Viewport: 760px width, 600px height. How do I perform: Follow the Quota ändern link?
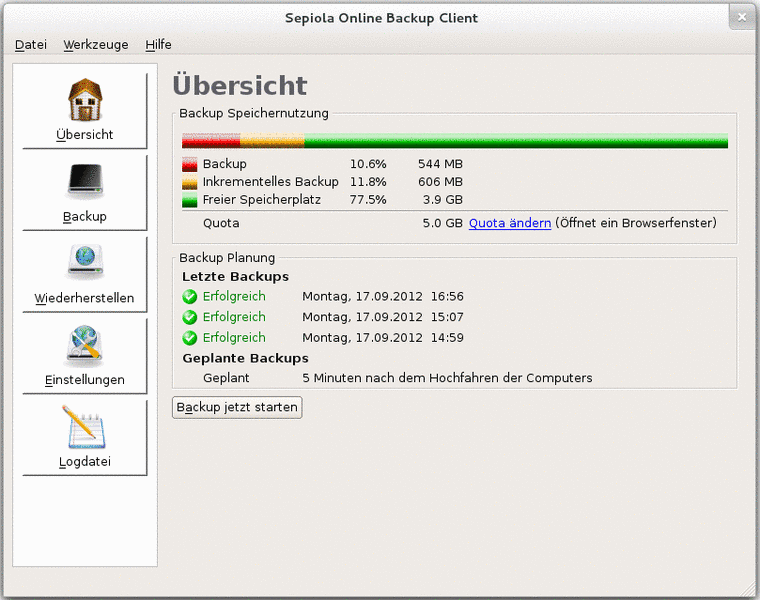tap(510, 223)
